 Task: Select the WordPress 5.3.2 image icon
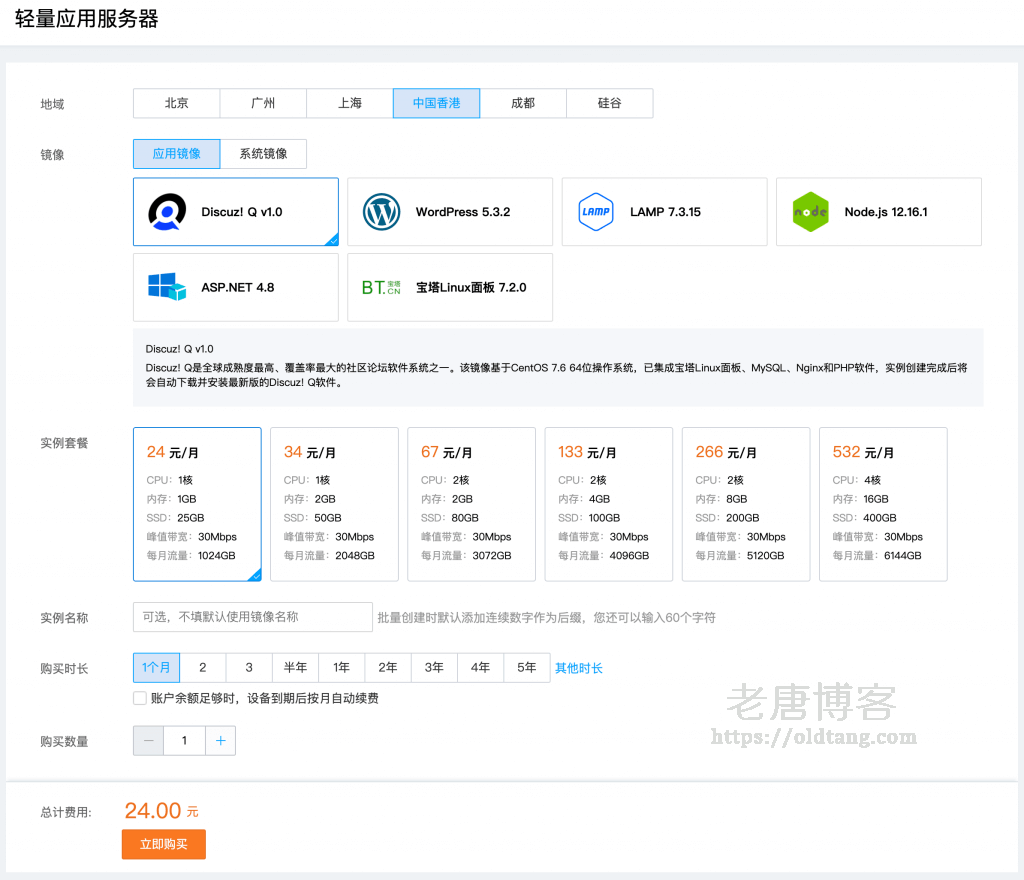click(x=381, y=211)
